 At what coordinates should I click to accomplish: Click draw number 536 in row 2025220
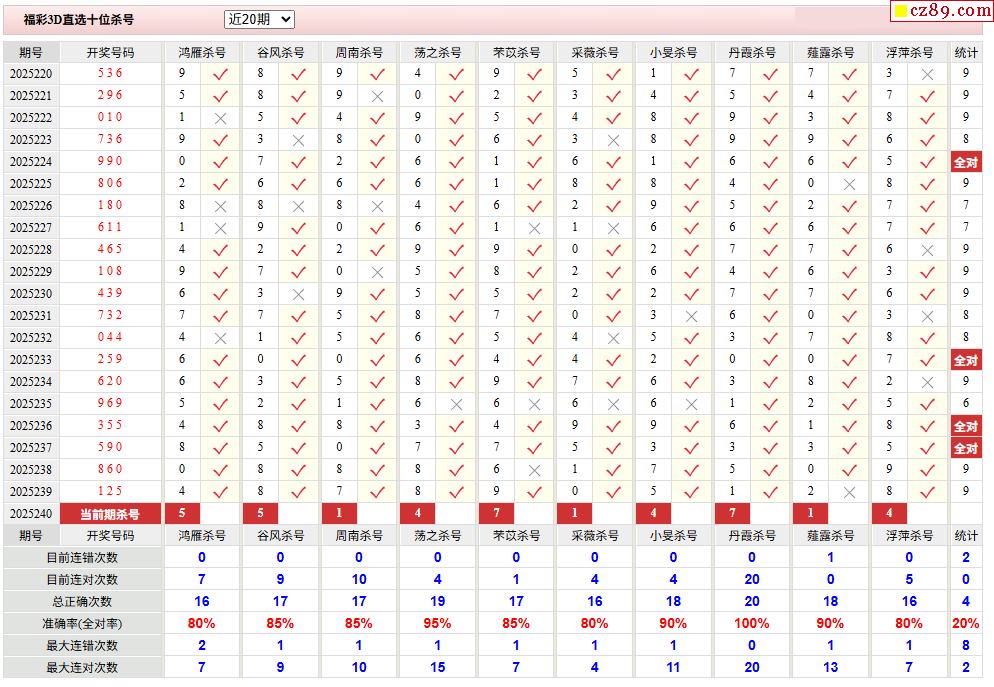110,73
